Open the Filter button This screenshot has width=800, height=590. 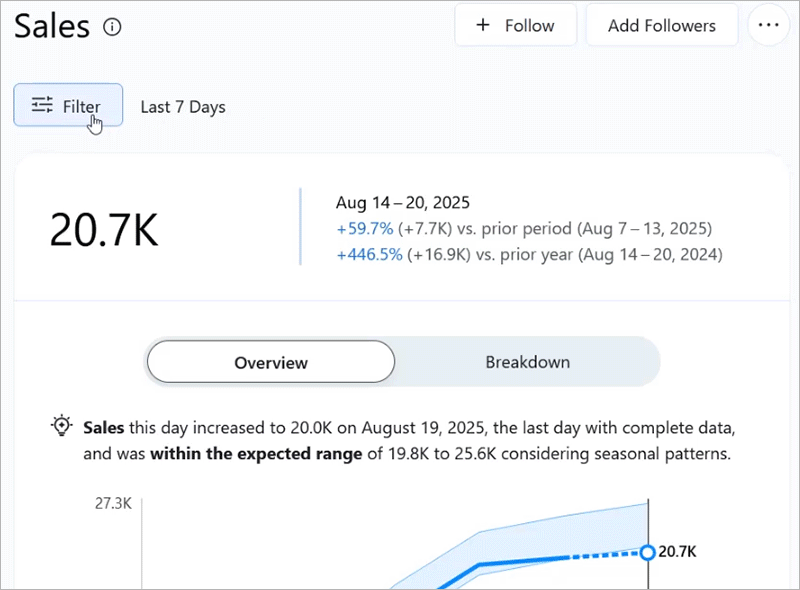pyautogui.click(x=68, y=105)
